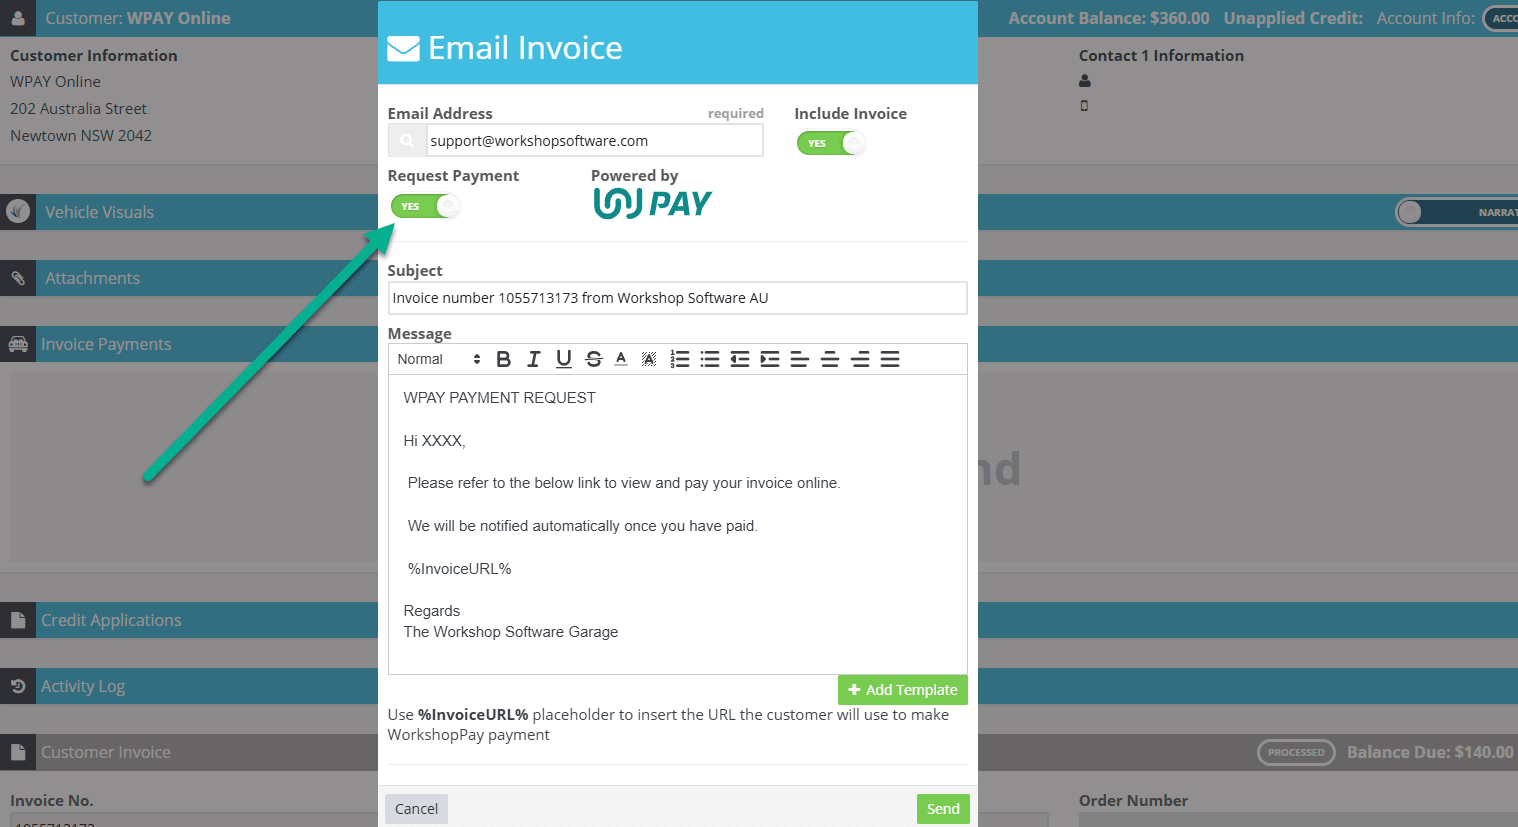1518x827 pixels.
Task: Apply strikethrough to message text
Action: click(593, 359)
